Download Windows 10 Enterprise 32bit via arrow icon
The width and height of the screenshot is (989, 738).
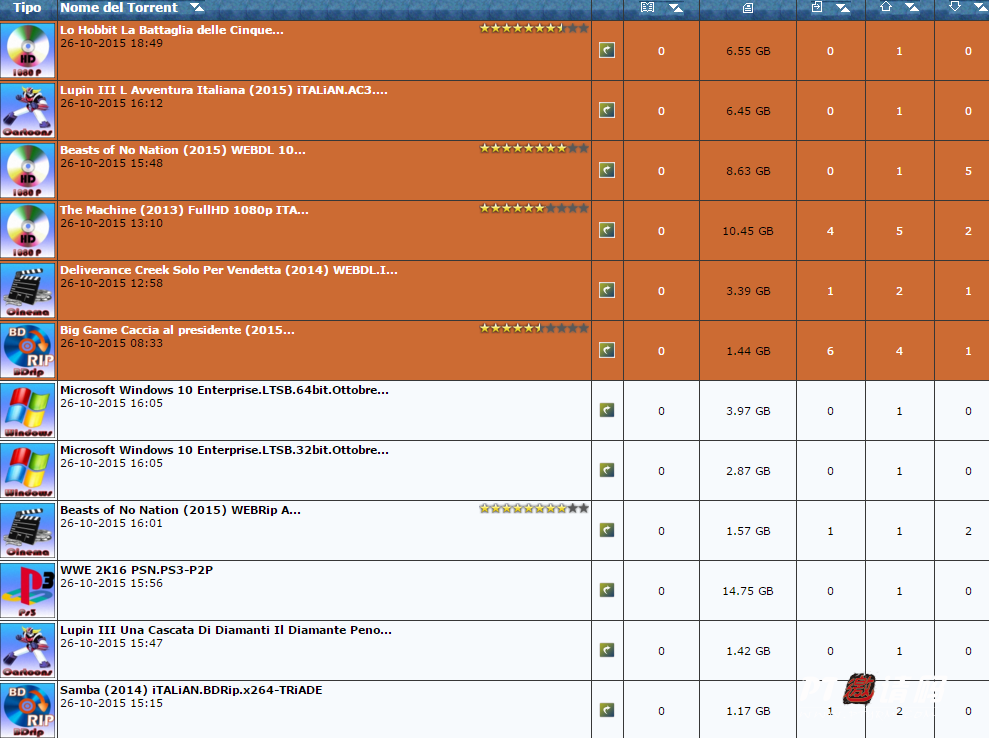coord(607,471)
